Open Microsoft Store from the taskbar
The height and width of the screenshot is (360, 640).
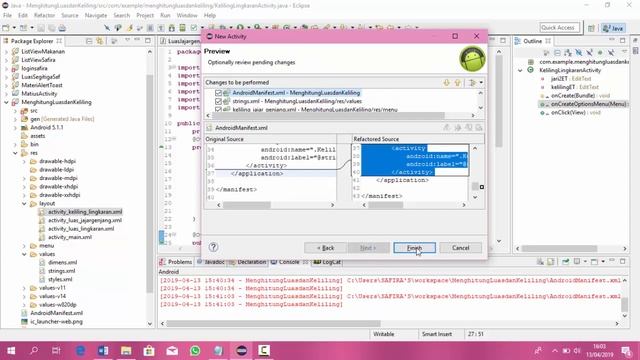pyautogui.click(x=149, y=351)
